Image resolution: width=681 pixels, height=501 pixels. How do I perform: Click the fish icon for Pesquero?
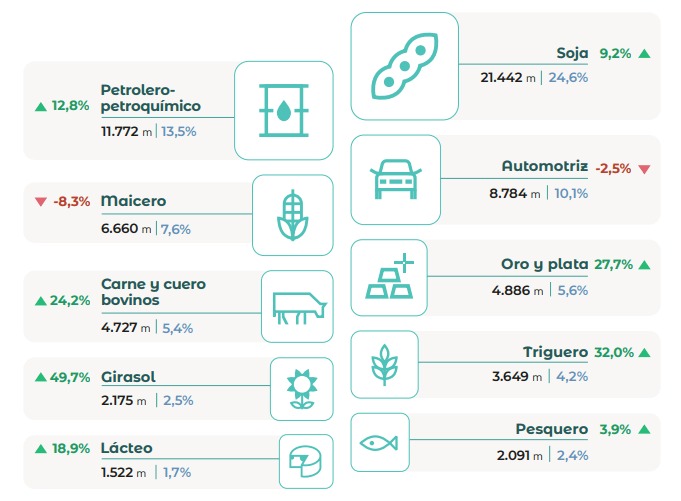(380, 441)
